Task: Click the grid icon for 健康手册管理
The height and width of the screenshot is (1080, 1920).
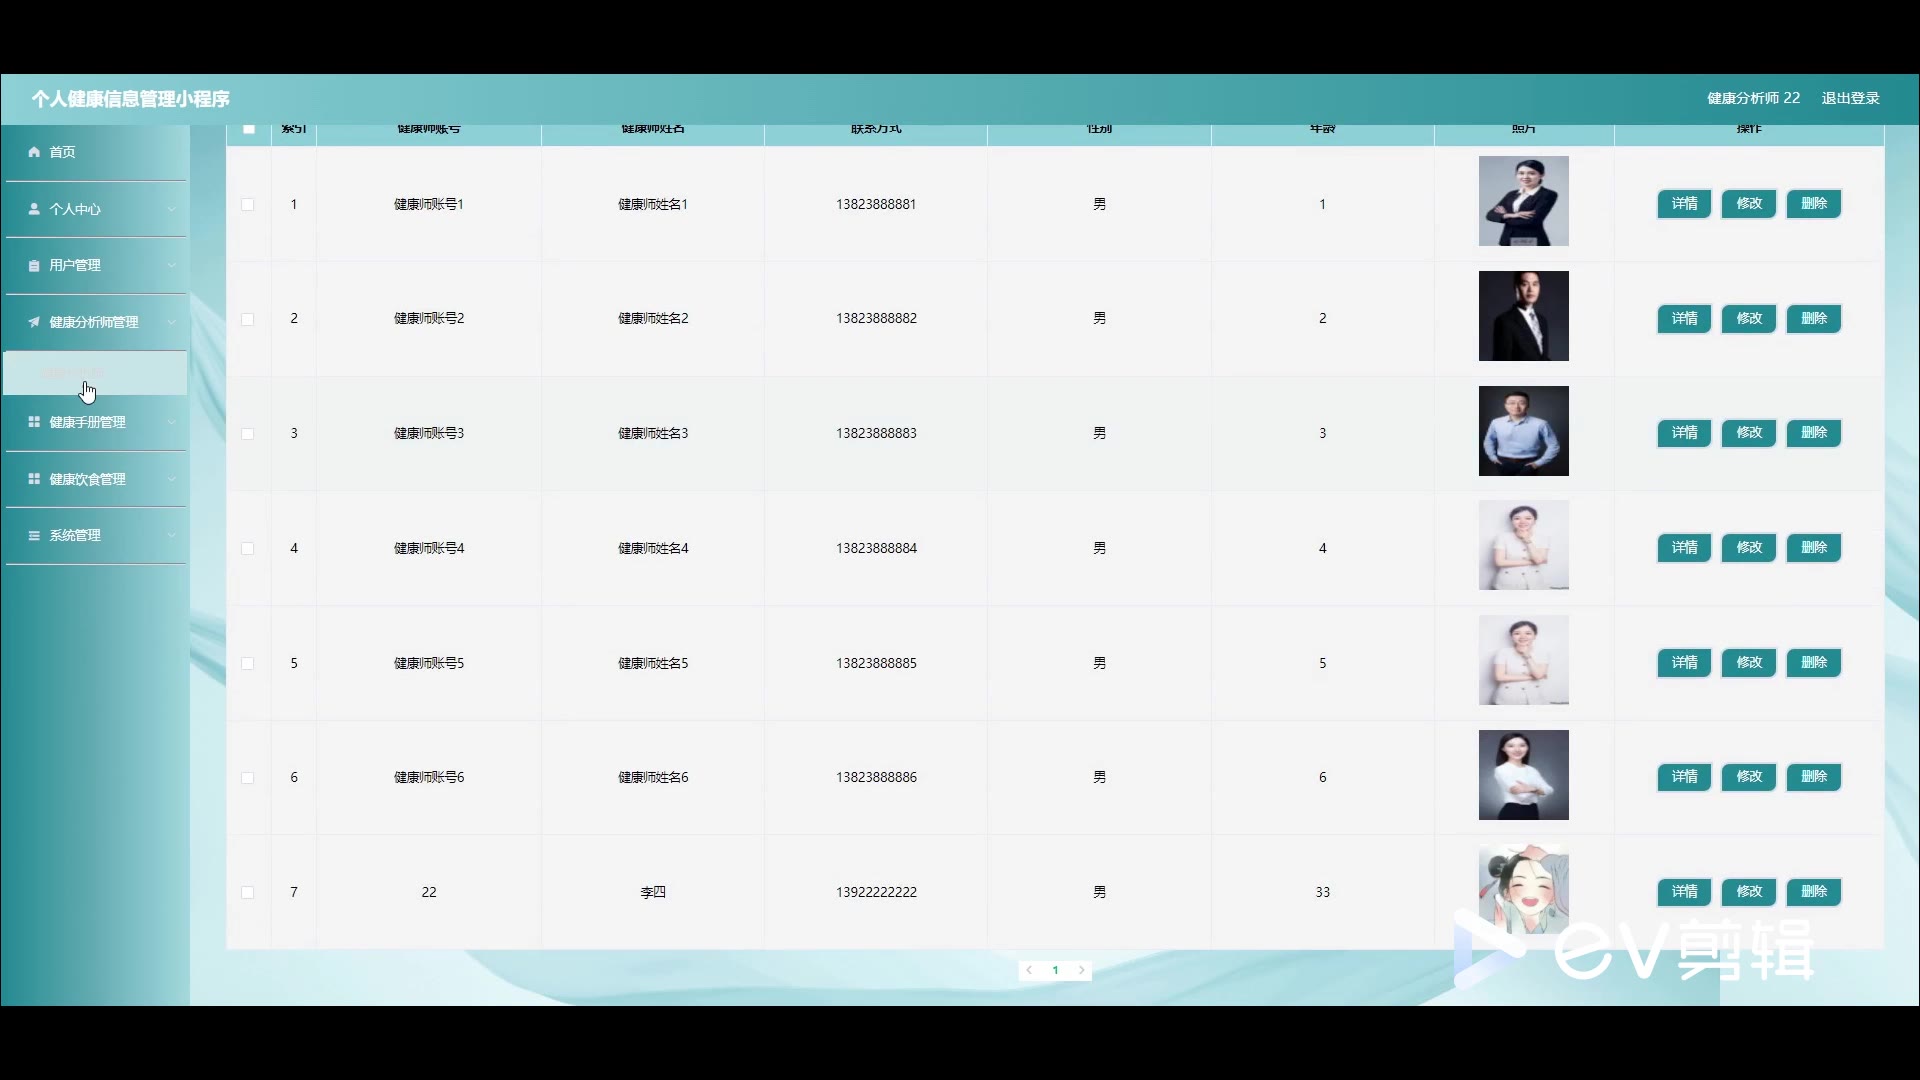Action: coord(34,422)
